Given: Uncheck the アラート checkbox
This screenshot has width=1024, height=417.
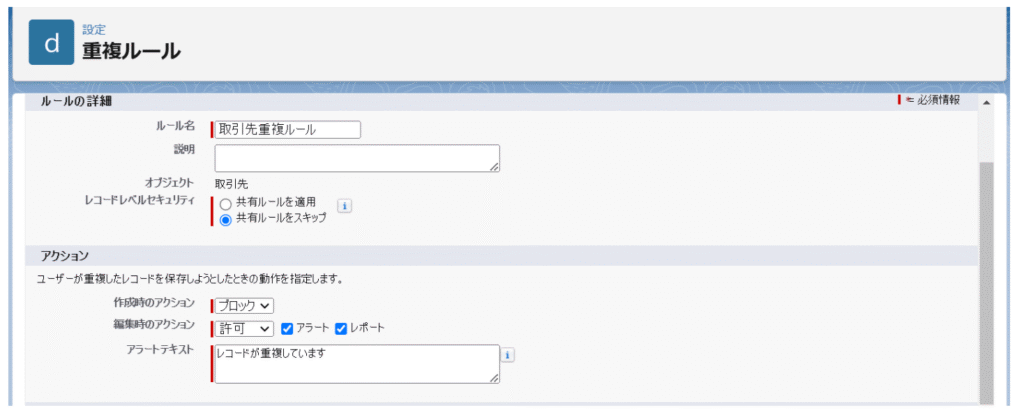Looking at the screenshot, I should point(287,328).
